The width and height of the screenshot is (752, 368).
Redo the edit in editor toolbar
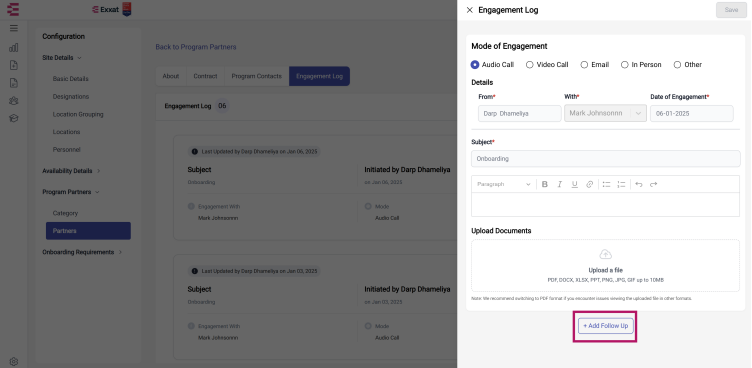point(653,184)
